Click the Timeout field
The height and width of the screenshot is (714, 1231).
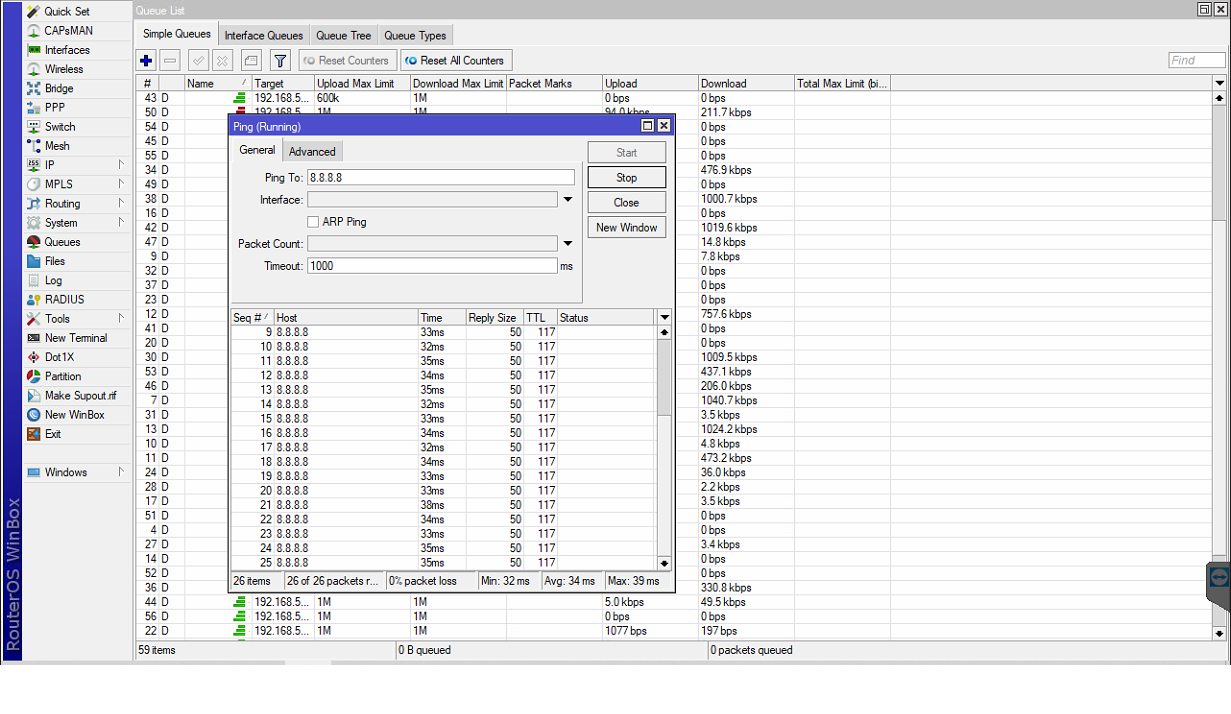pos(432,266)
